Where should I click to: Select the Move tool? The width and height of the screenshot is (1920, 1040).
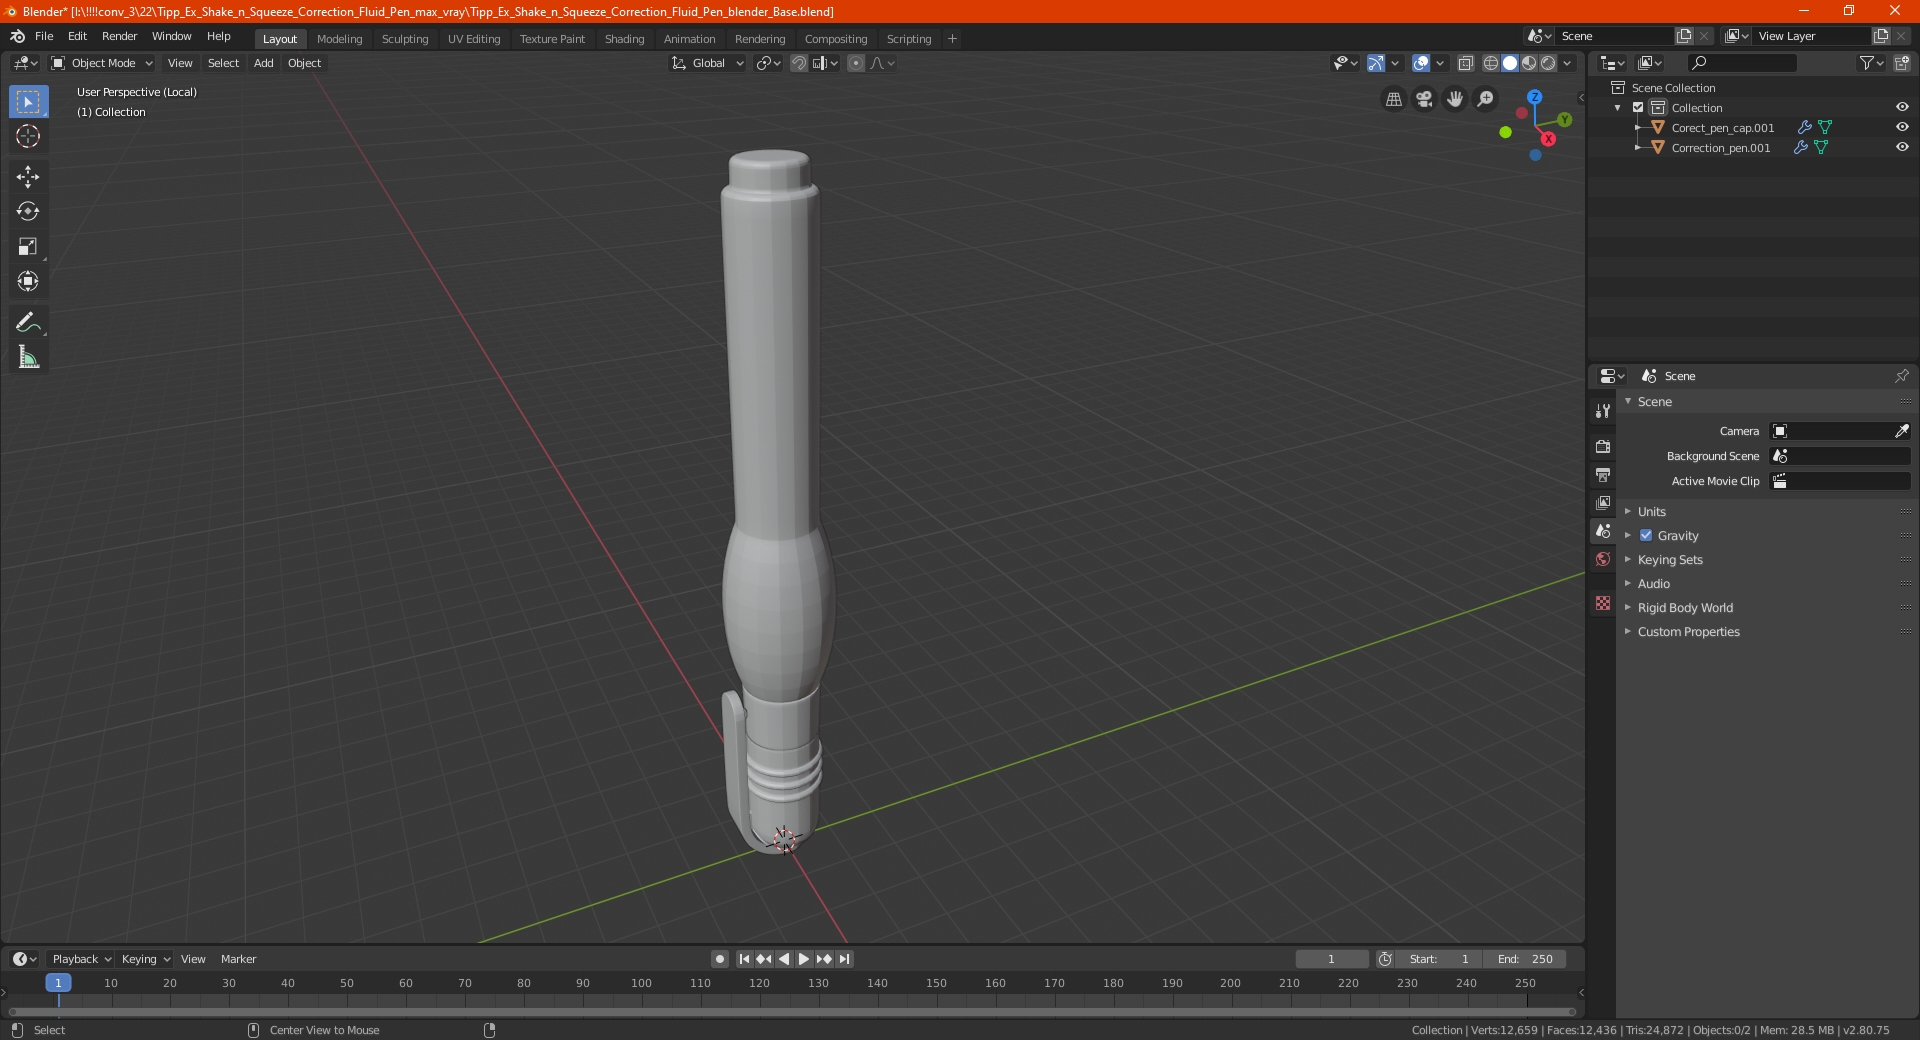click(28, 177)
